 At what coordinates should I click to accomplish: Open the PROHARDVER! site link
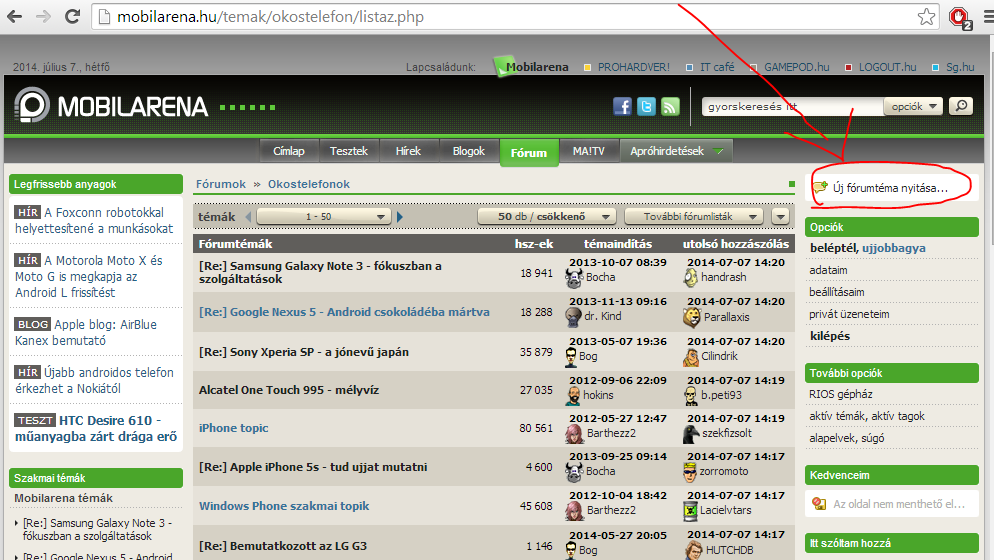click(x=633, y=67)
